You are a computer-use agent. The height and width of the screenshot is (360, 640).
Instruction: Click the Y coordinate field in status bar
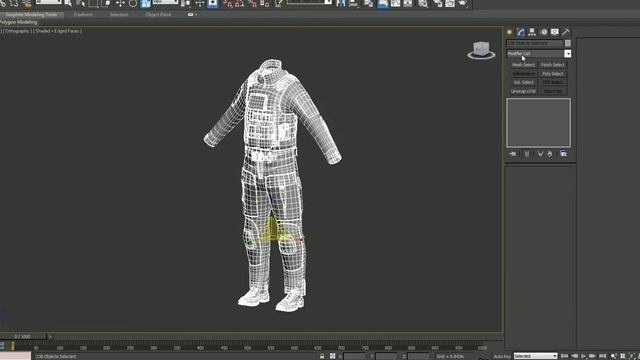(x=386, y=356)
